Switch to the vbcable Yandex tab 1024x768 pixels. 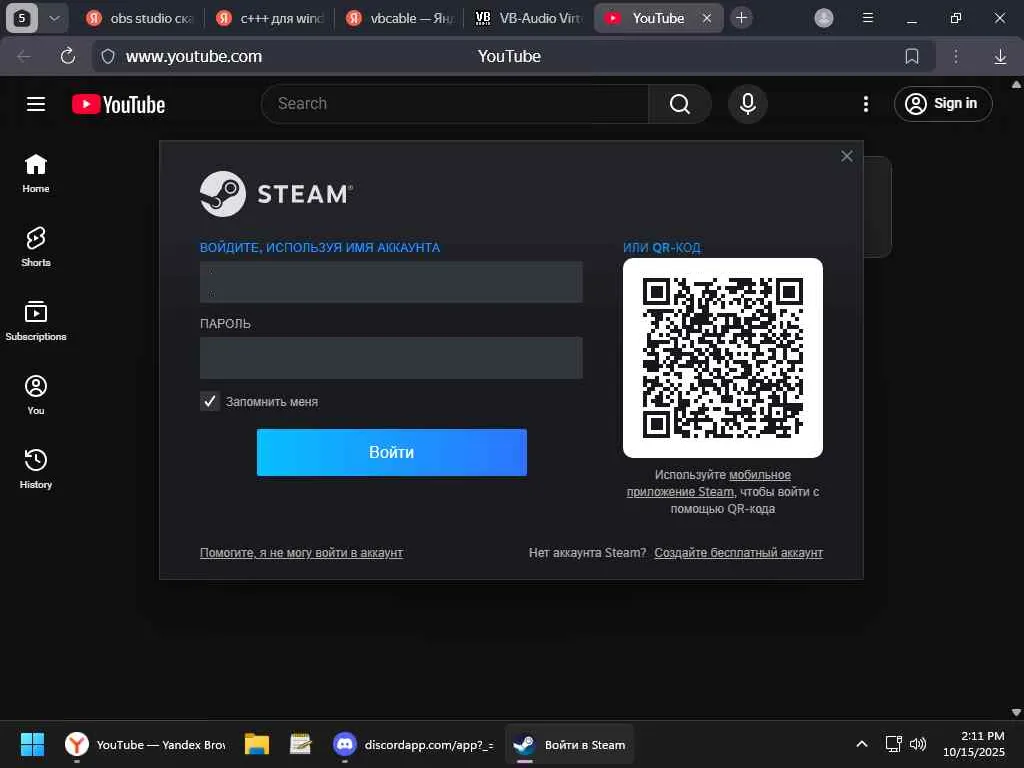(400, 18)
